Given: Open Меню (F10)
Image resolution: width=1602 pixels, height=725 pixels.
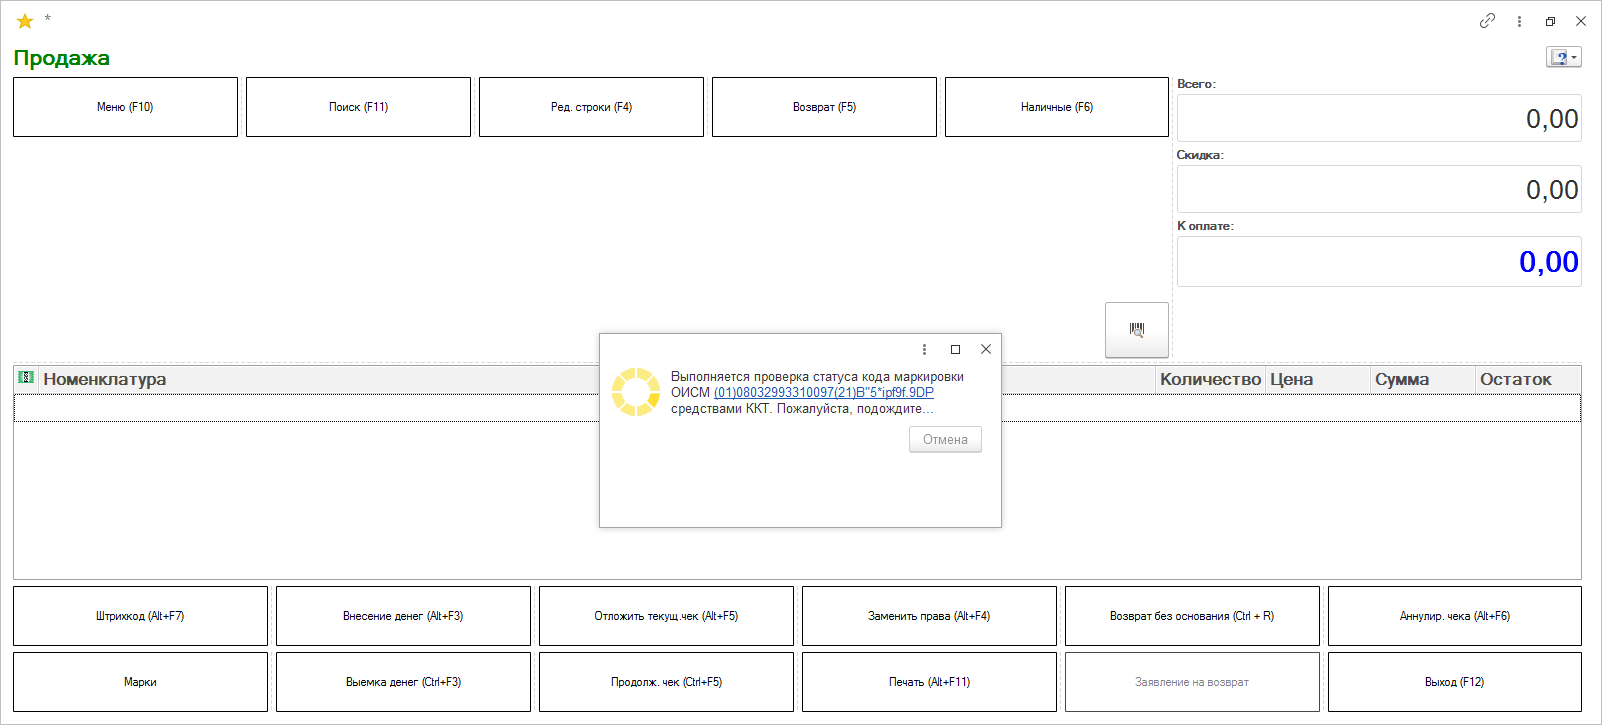Looking at the screenshot, I should (125, 107).
